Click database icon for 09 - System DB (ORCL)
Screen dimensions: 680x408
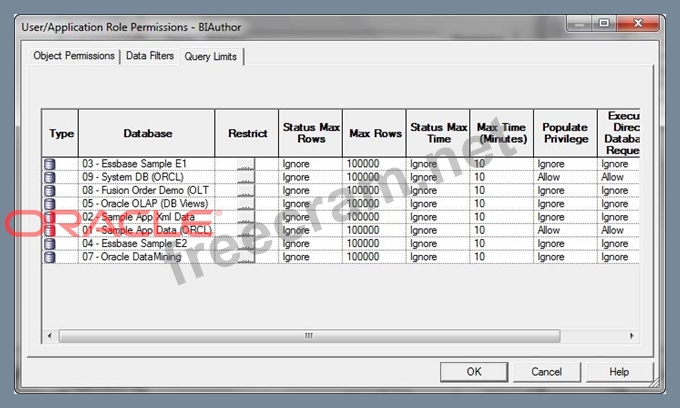(50, 177)
